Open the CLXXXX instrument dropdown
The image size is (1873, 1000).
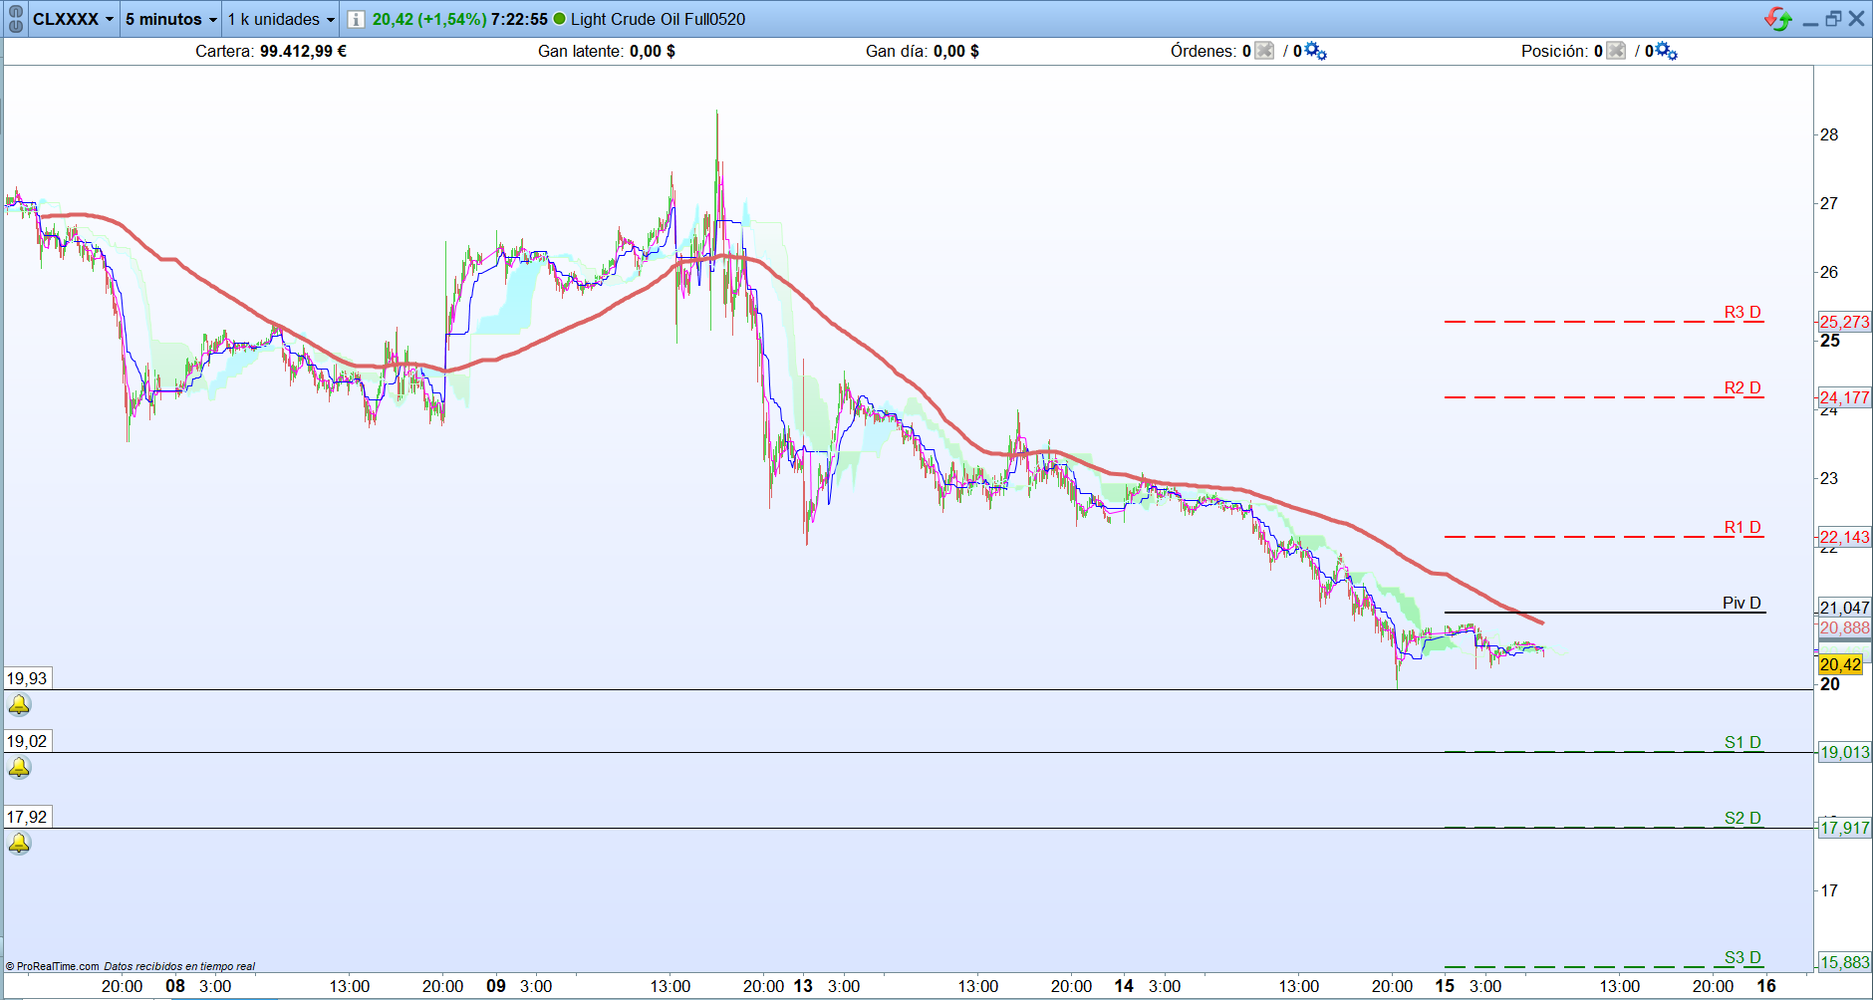click(73, 19)
